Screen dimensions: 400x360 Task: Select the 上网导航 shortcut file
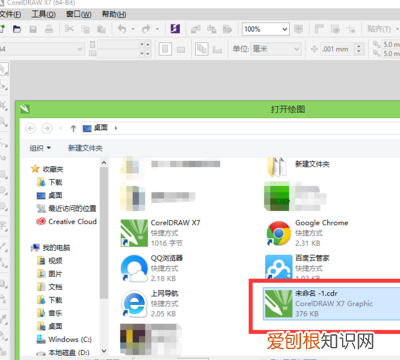tap(150, 303)
